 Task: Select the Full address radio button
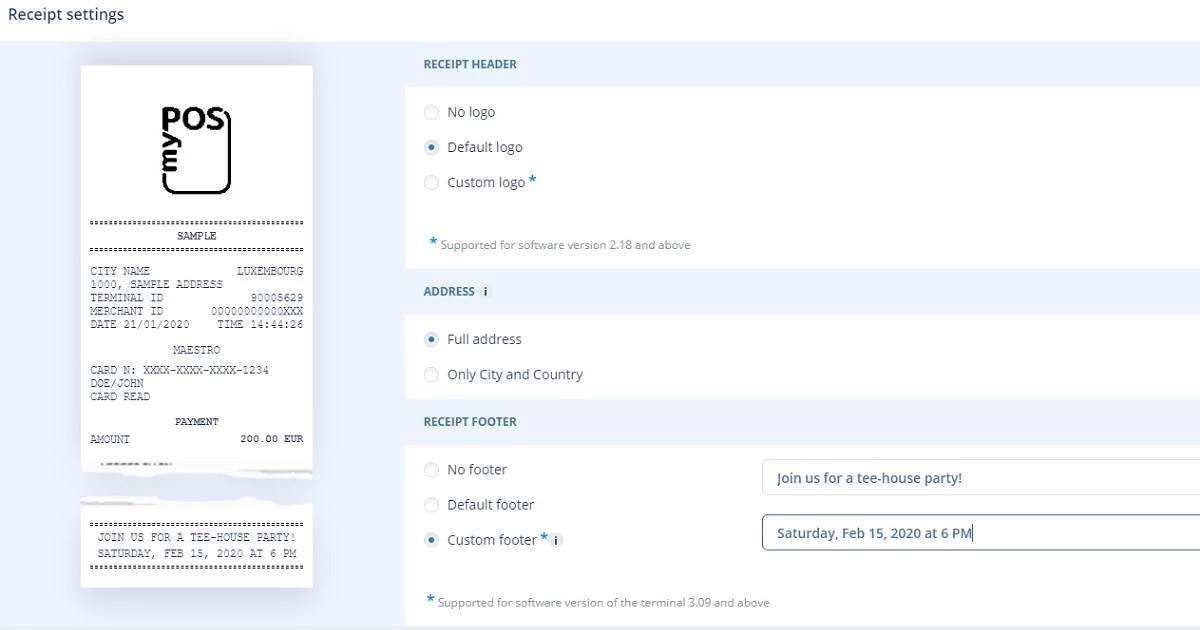[x=431, y=339]
